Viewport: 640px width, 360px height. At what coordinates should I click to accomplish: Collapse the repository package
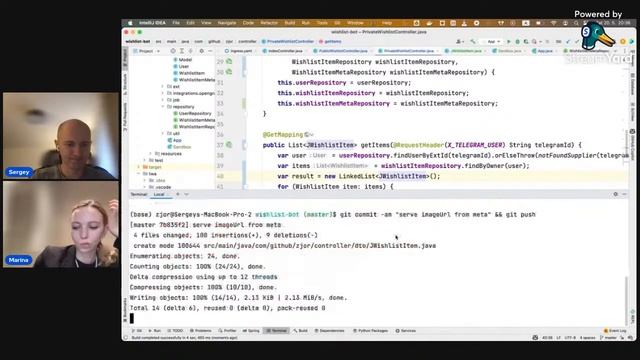(162, 107)
